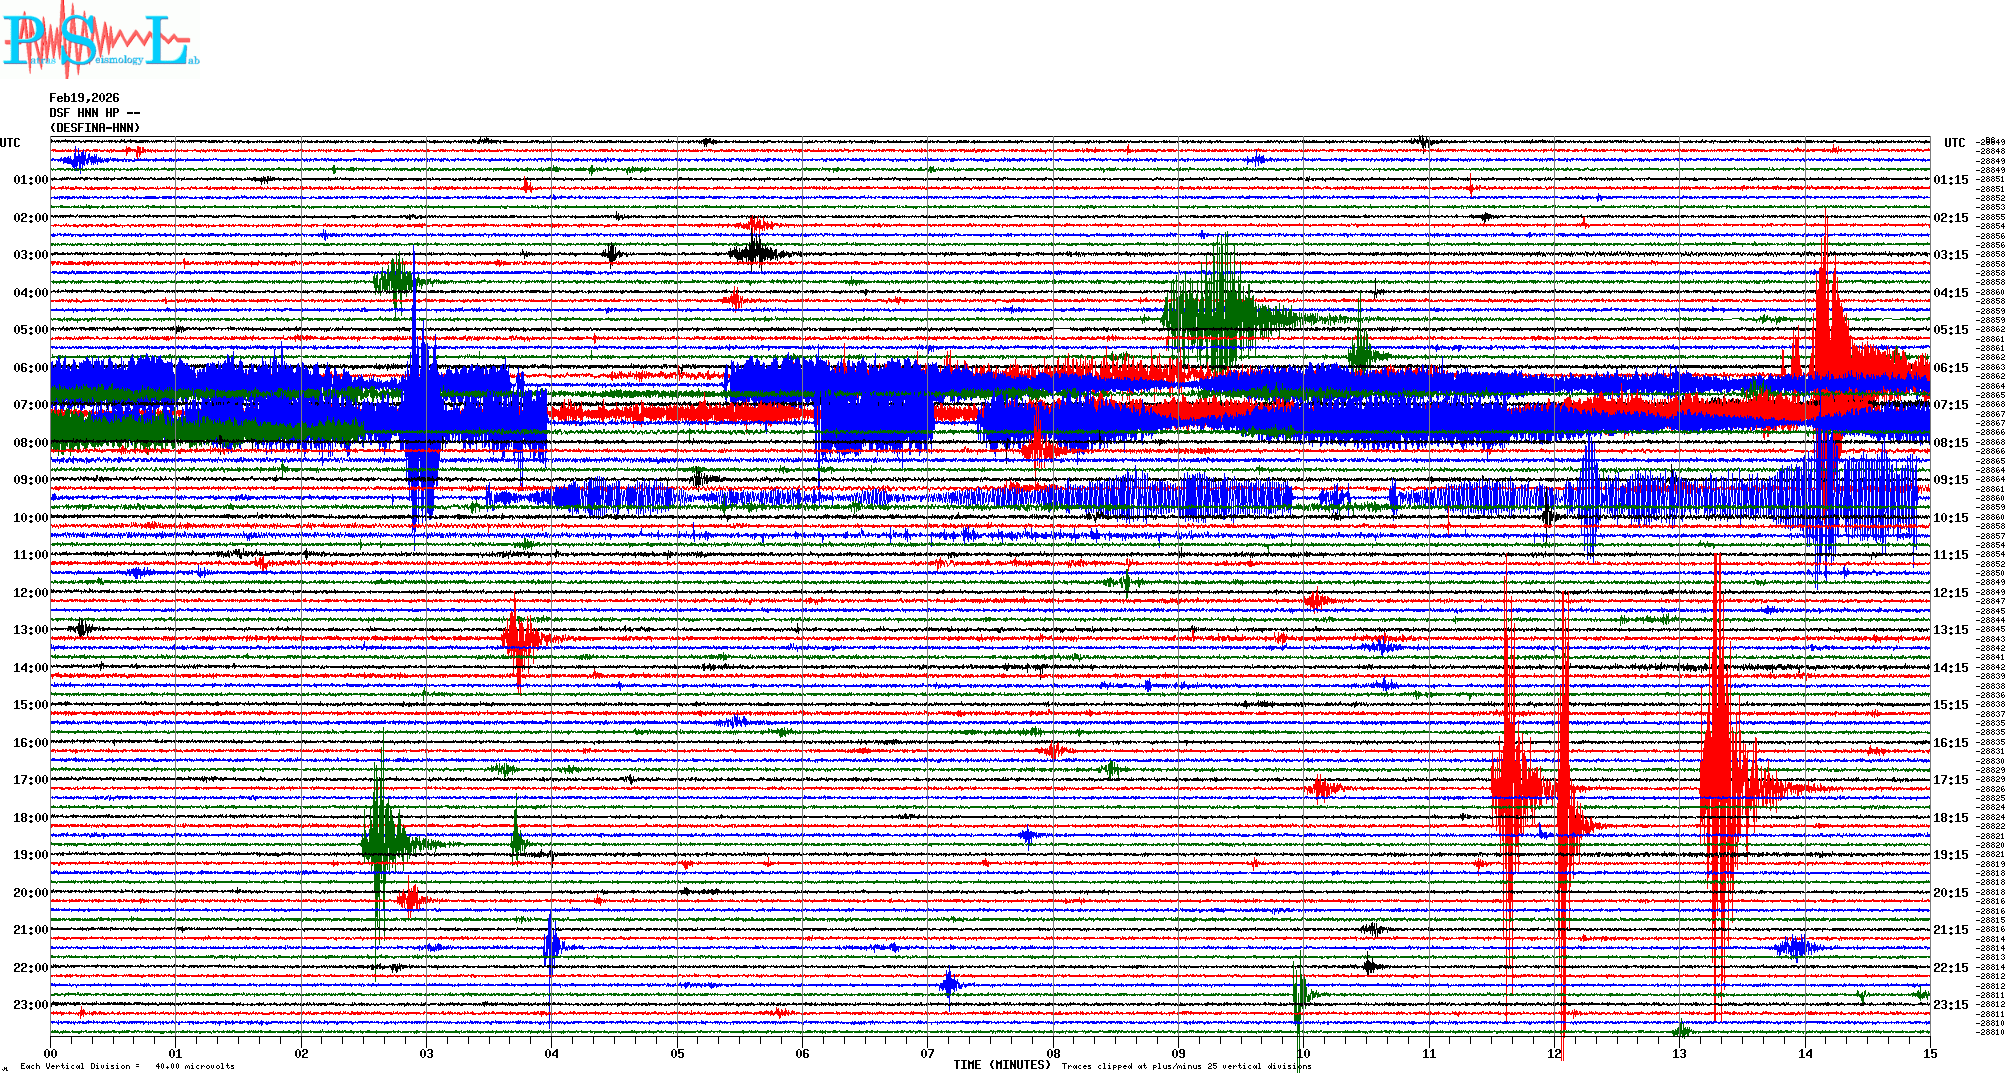The height and width of the screenshot is (1080, 2010).
Task: Click the TIME (MINUTES) axis title
Action: pyautogui.click(x=1002, y=1065)
